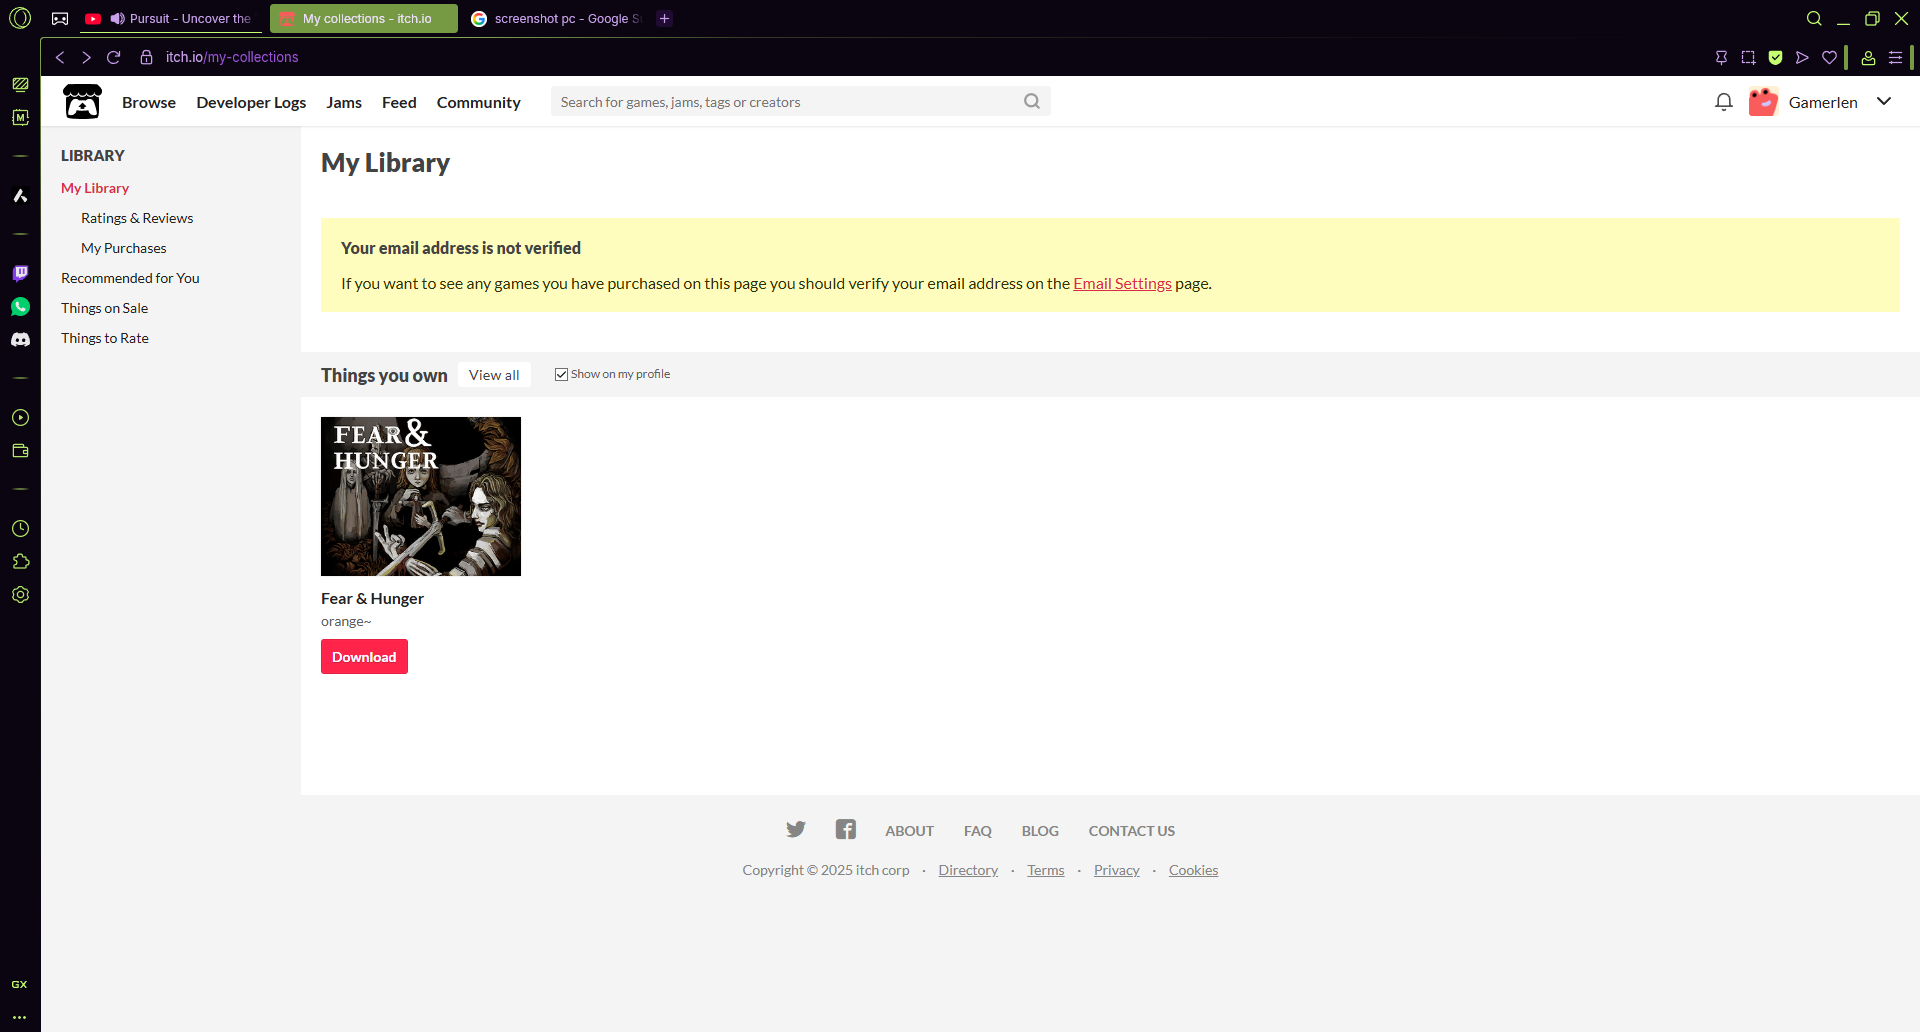Click the padlock site info icon
The image size is (1920, 1032).
click(146, 57)
